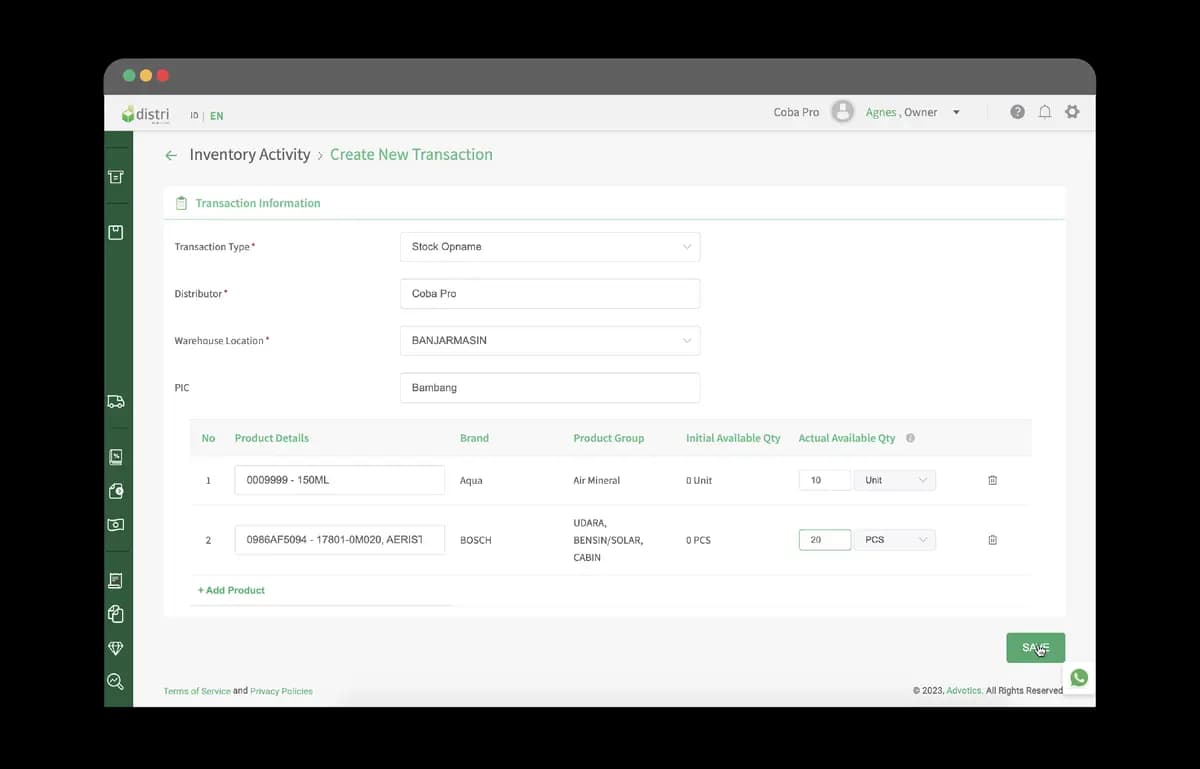Delete the BOSCH product row

point(992,540)
